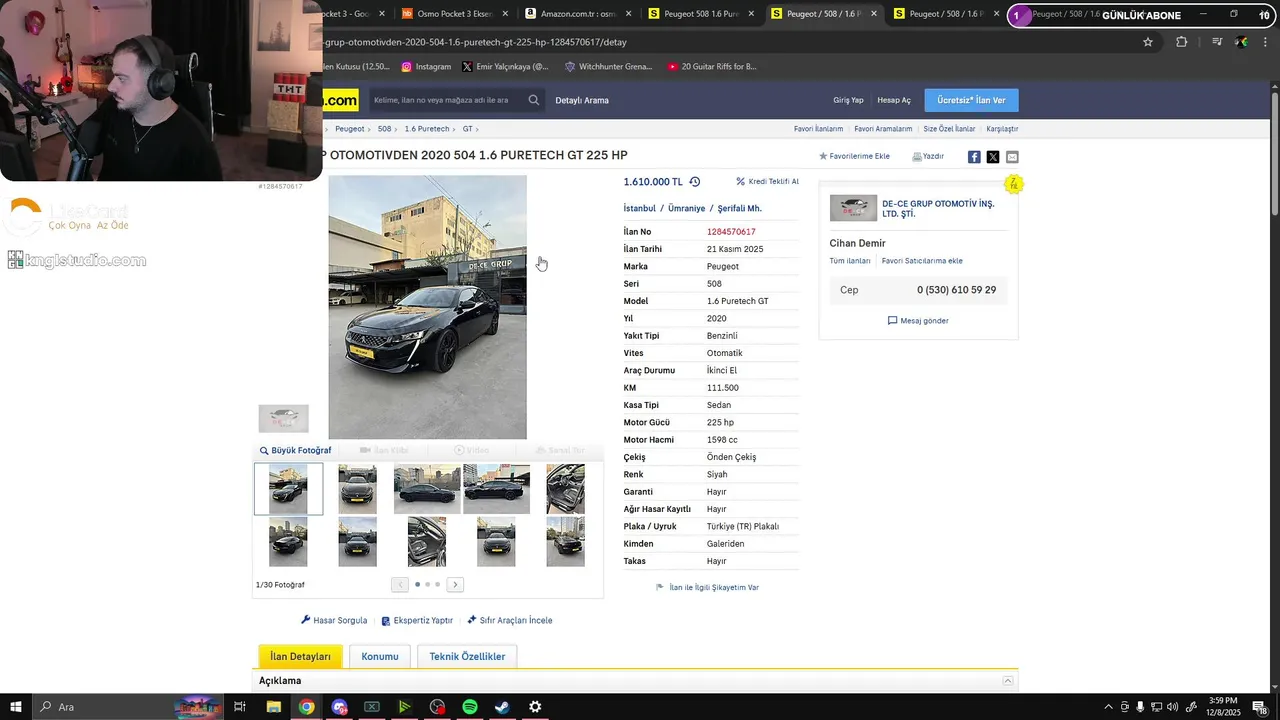1280x720 pixels.
Task: Share the listing by email envelope icon
Action: pos(1012,157)
